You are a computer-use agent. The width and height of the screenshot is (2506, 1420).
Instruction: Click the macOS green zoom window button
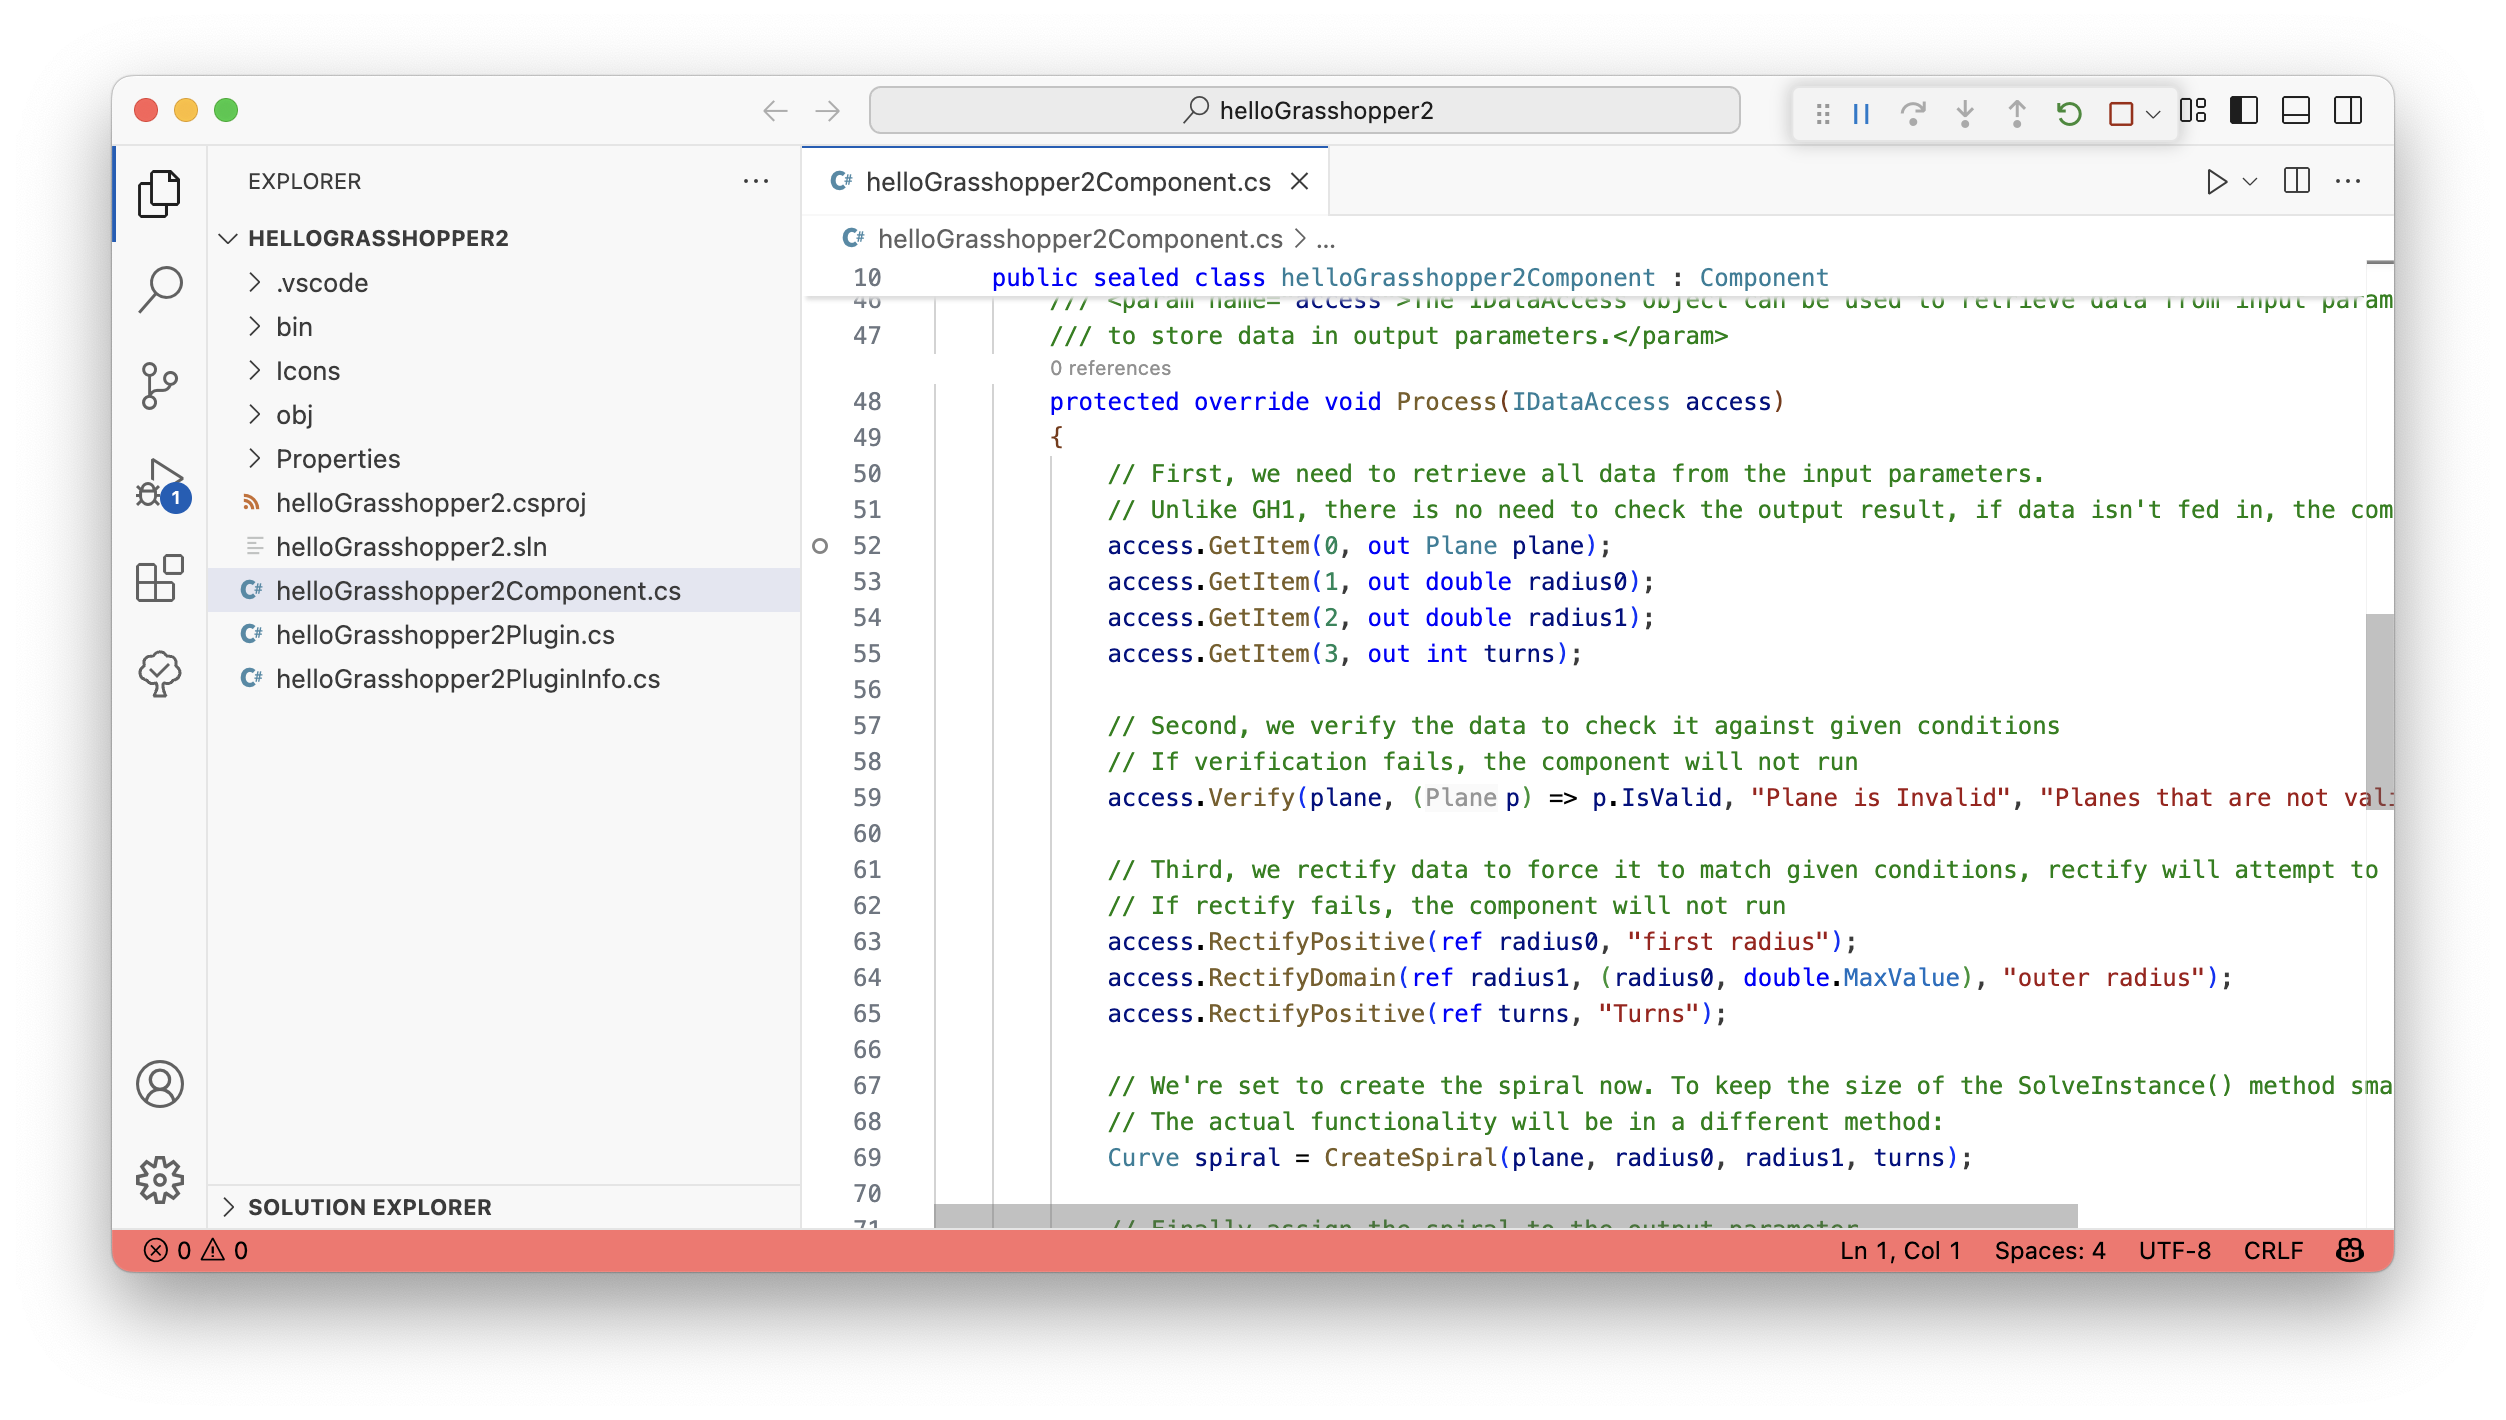click(x=226, y=110)
